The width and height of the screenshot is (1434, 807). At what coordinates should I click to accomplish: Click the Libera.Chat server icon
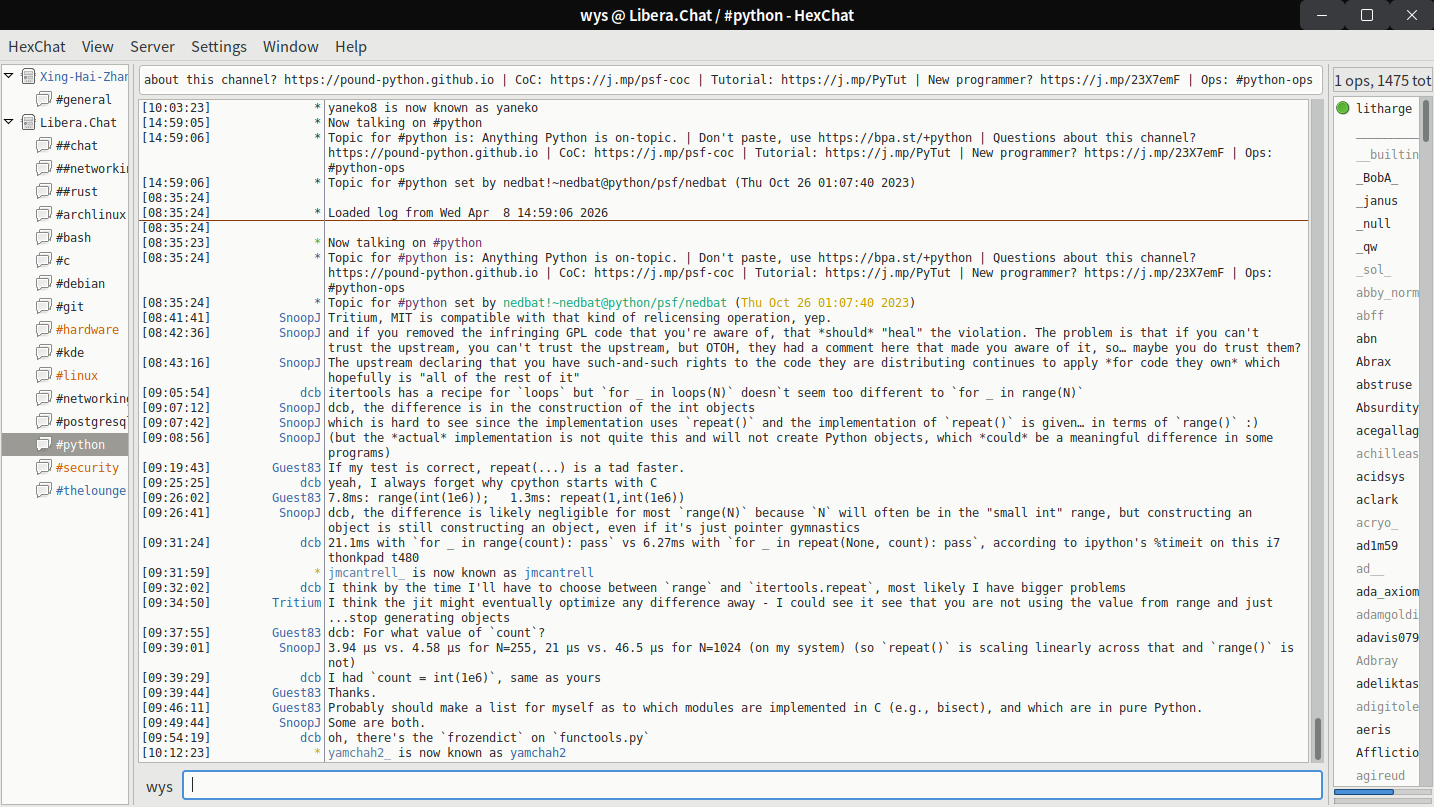tap(28, 123)
